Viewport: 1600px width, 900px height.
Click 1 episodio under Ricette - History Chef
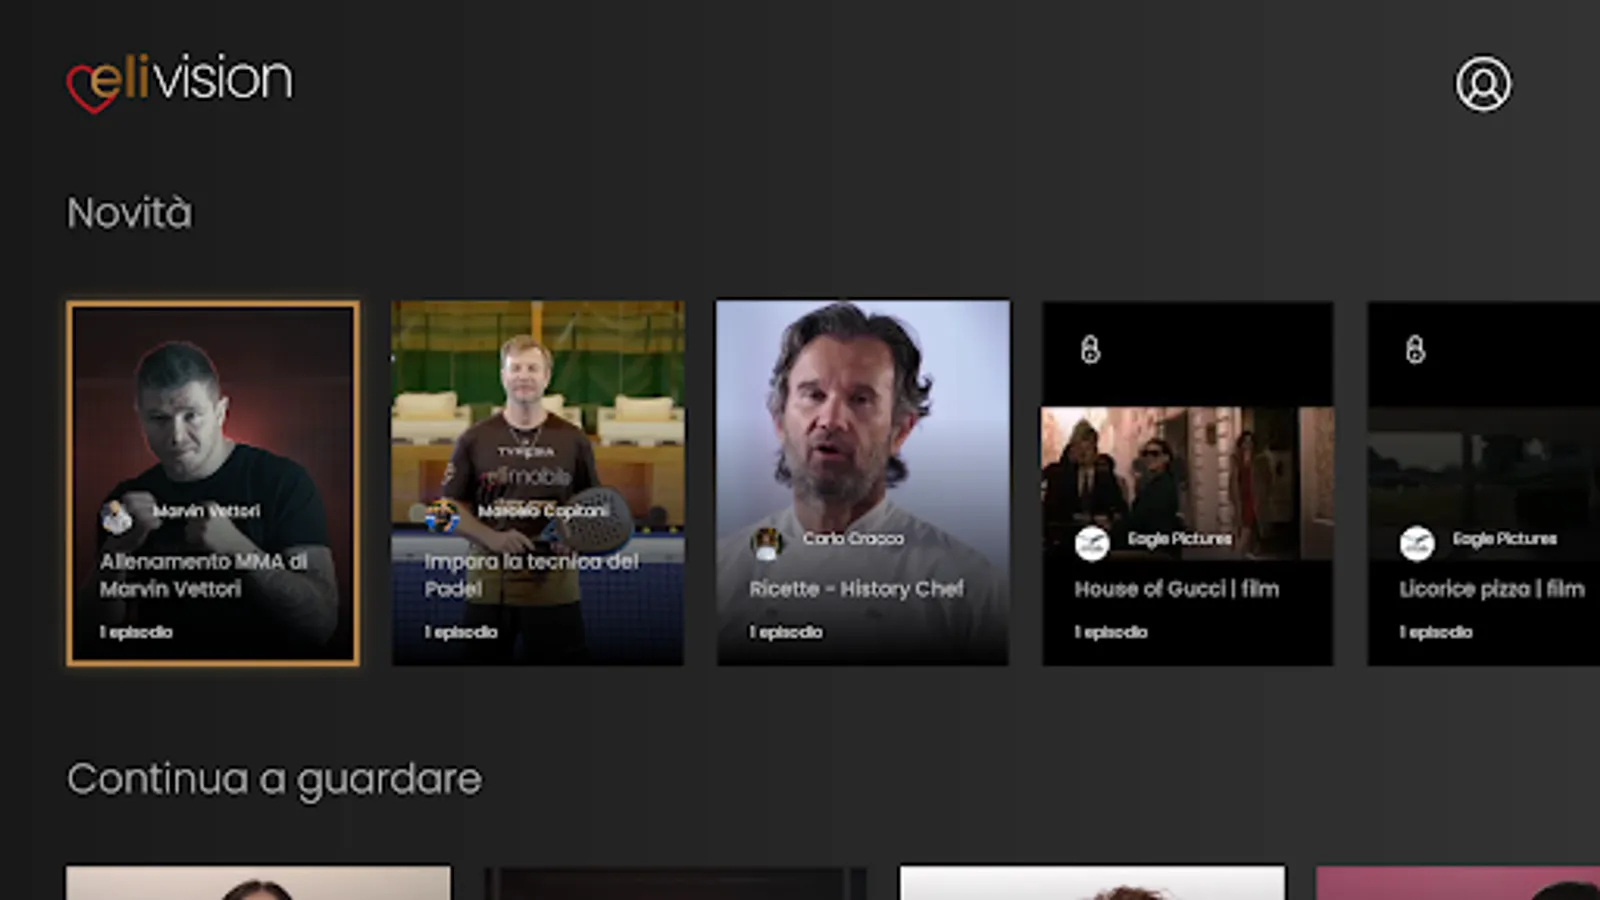[786, 632]
